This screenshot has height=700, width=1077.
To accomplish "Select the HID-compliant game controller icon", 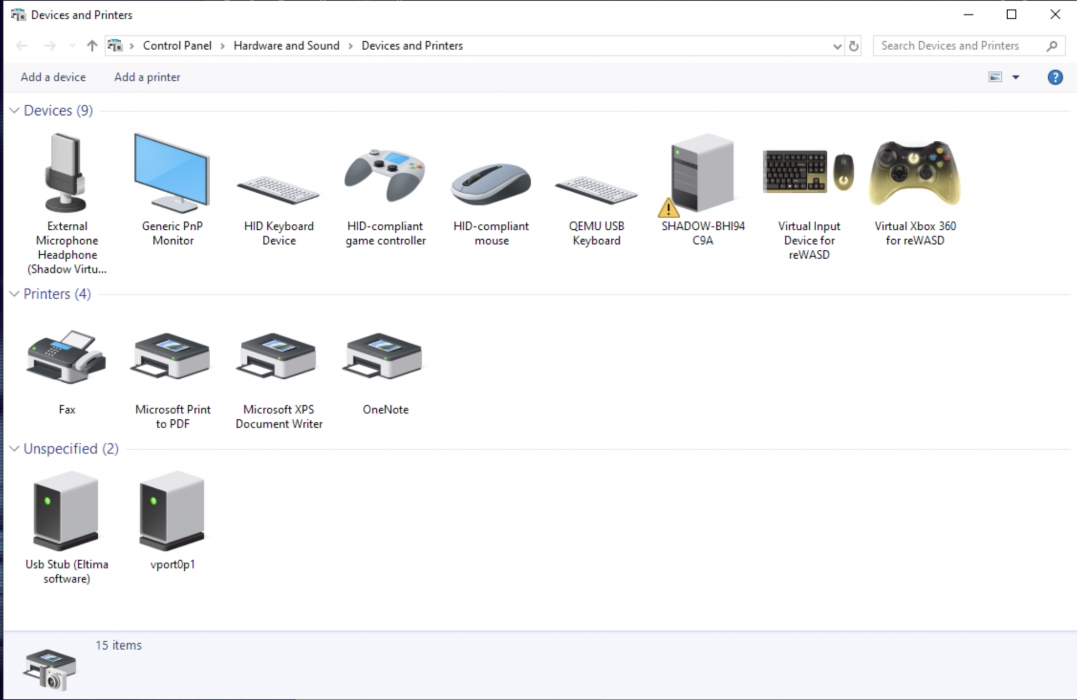I will [385, 175].
